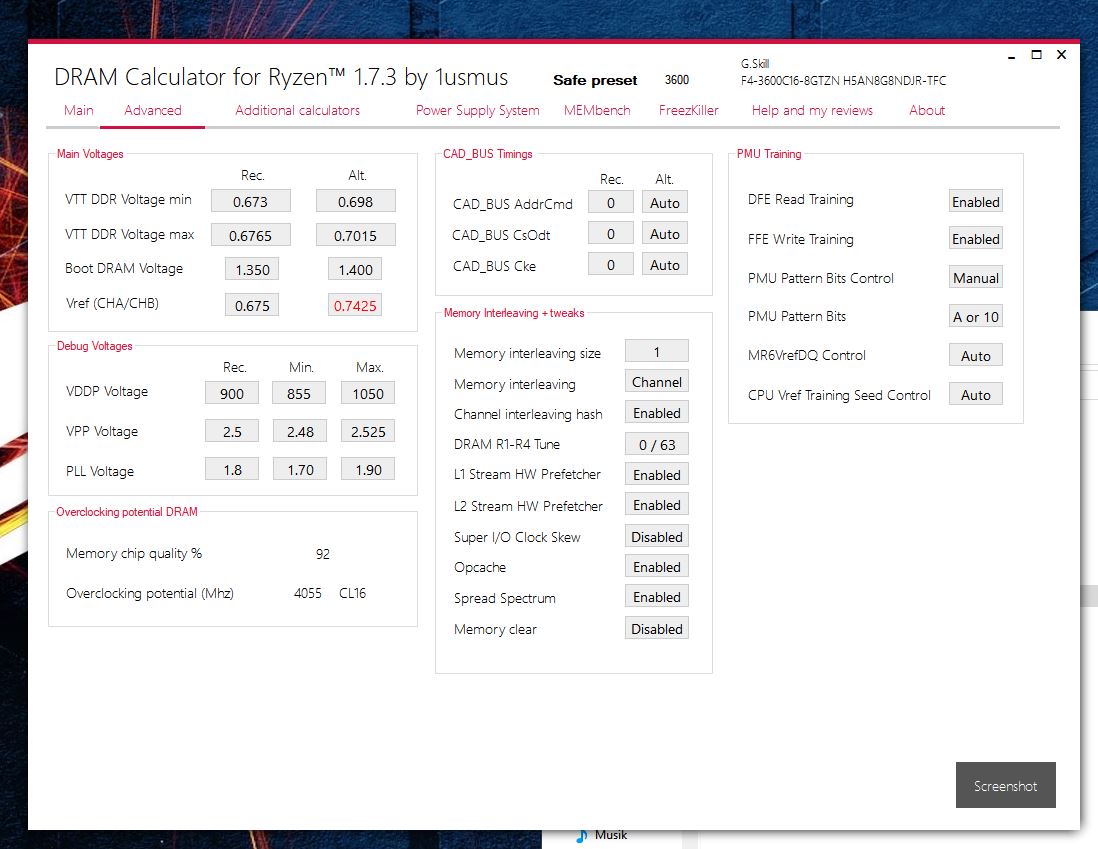
Task: Switch to the Main tab
Action: pyautogui.click(x=78, y=110)
